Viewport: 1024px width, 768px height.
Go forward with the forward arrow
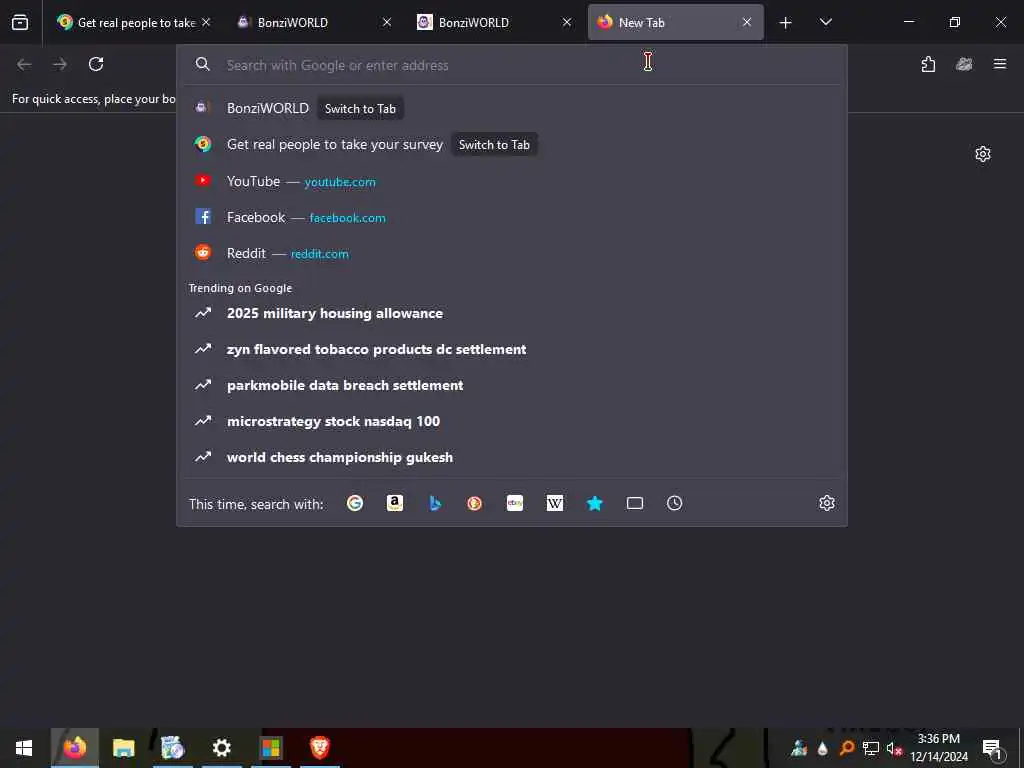click(x=60, y=64)
